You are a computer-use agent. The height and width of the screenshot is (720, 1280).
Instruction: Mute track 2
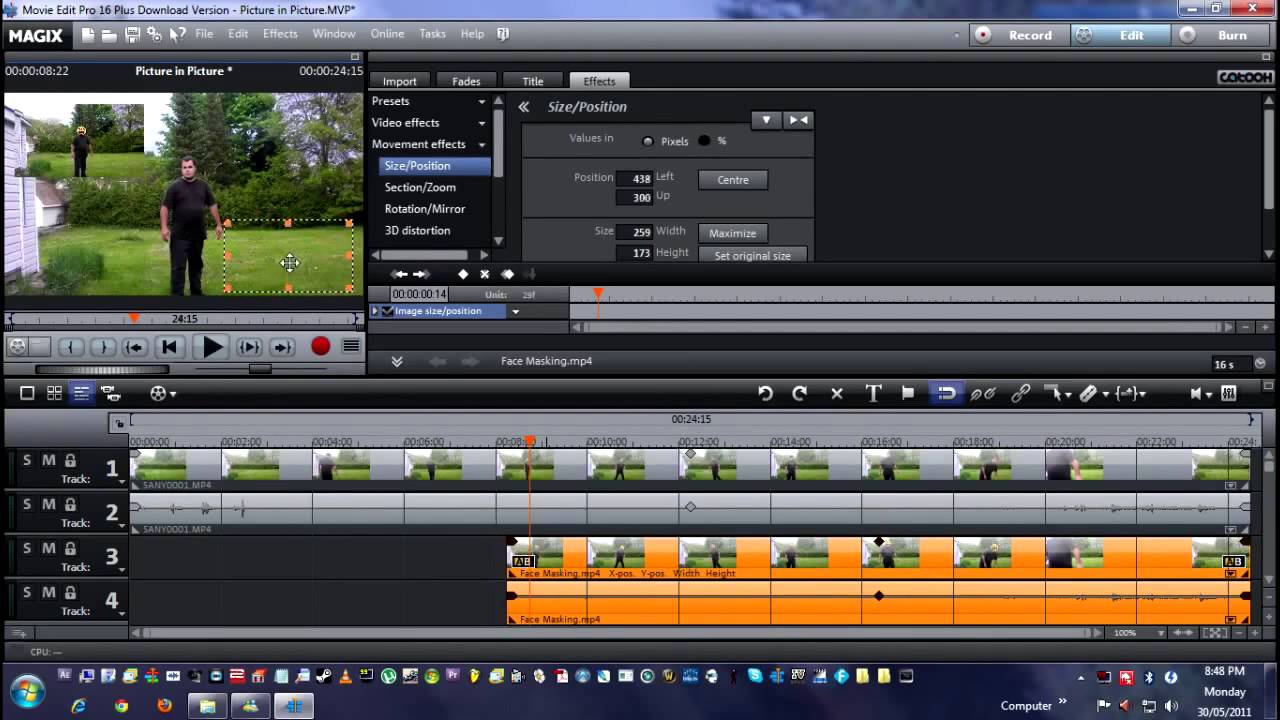pyautogui.click(x=48, y=504)
